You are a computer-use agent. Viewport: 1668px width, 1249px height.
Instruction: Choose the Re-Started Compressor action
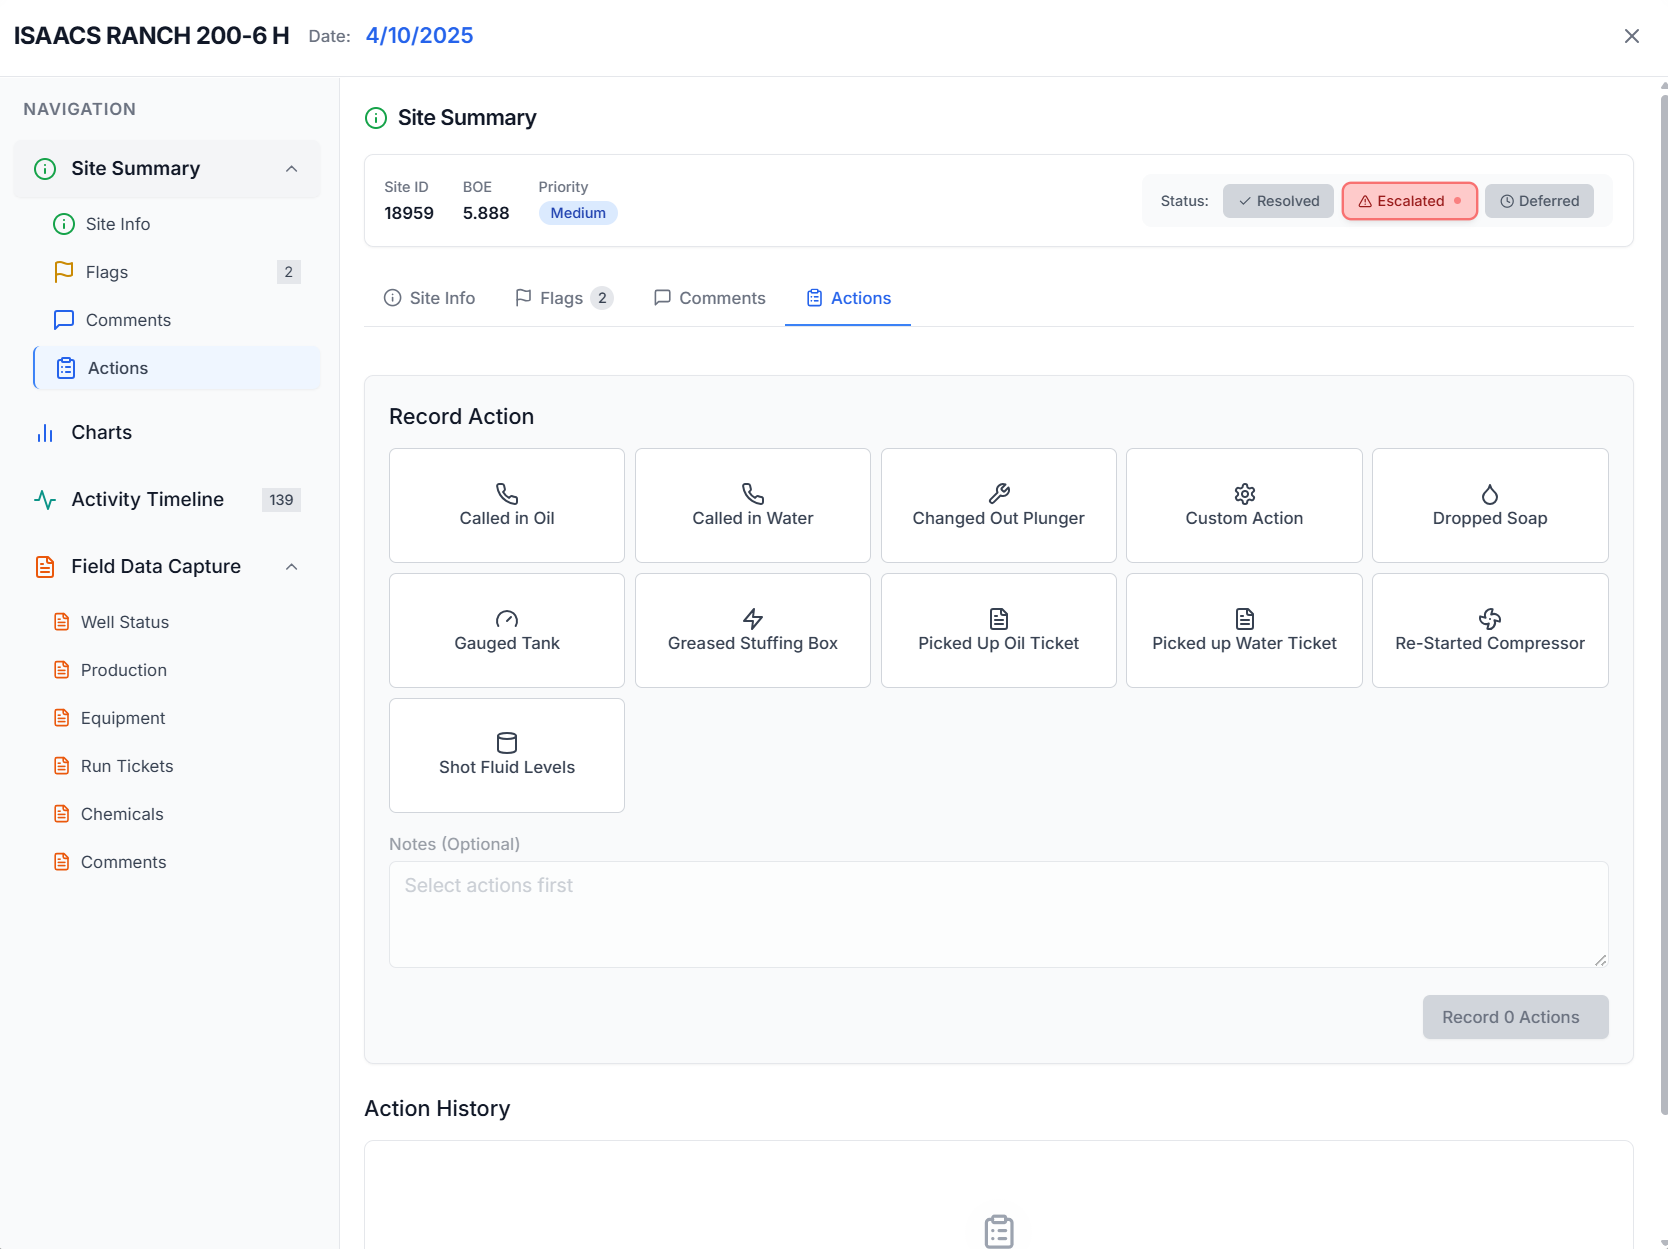click(1489, 630)
